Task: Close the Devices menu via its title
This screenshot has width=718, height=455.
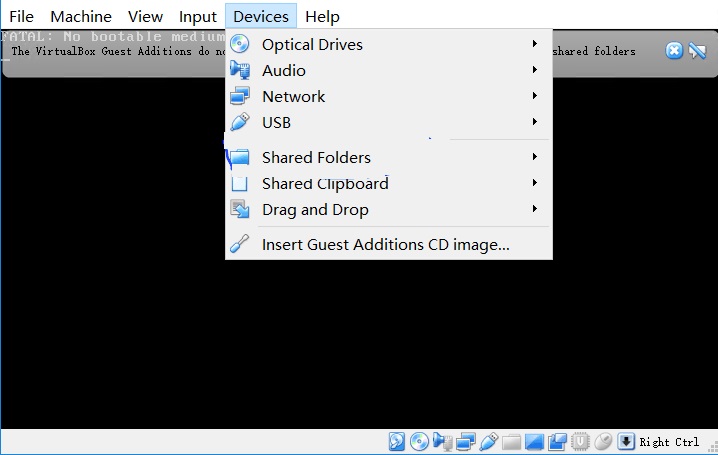Action: pyautogui.click(x=261, y=16)
